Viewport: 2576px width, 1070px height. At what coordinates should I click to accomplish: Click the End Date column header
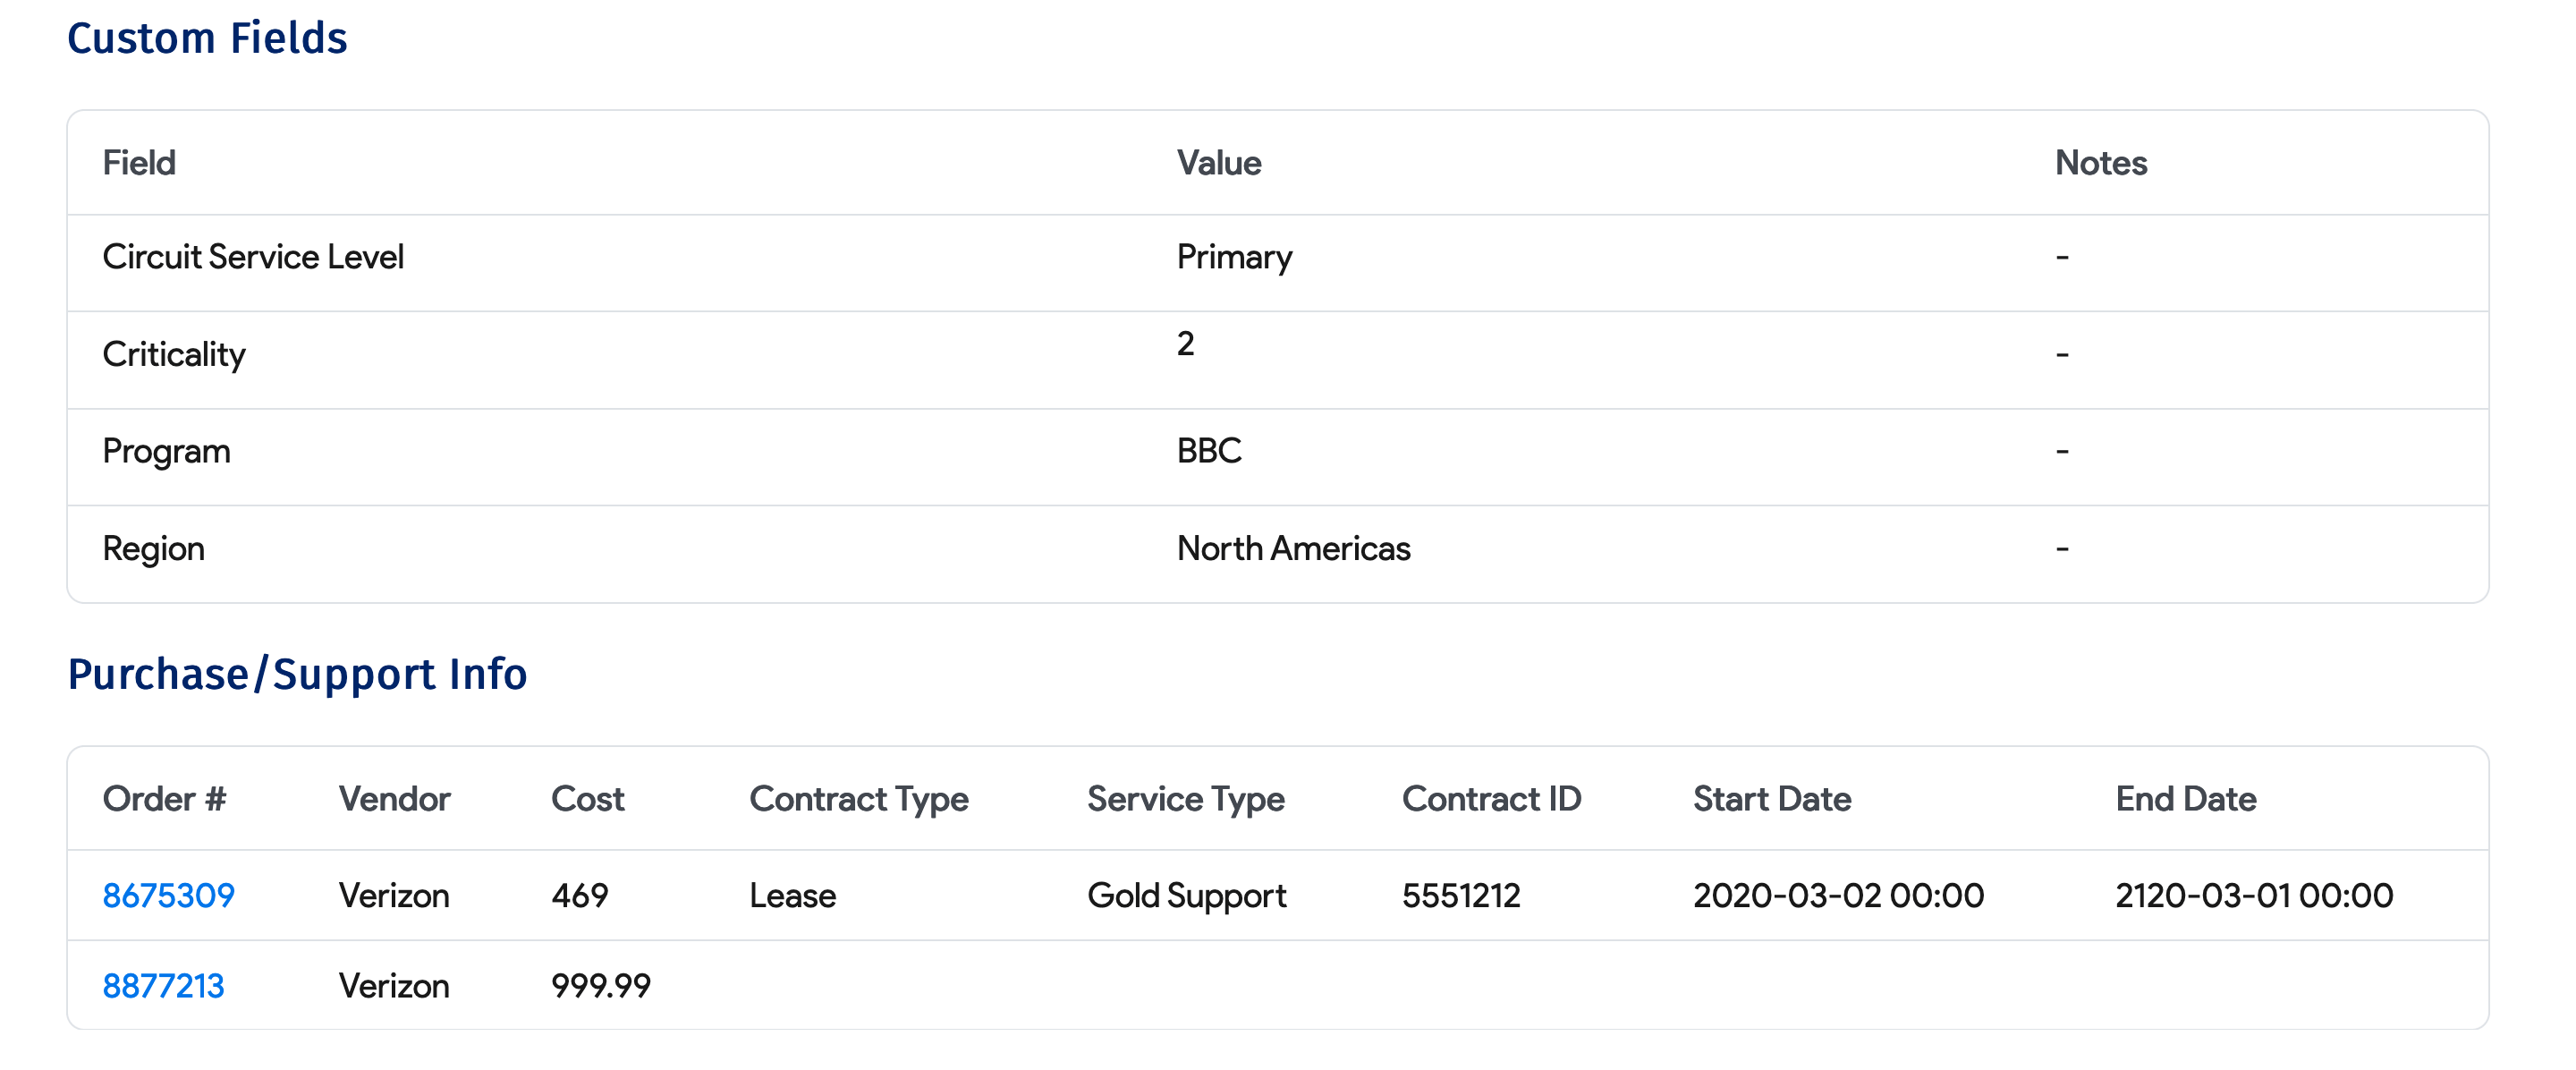pos(2186,798)
